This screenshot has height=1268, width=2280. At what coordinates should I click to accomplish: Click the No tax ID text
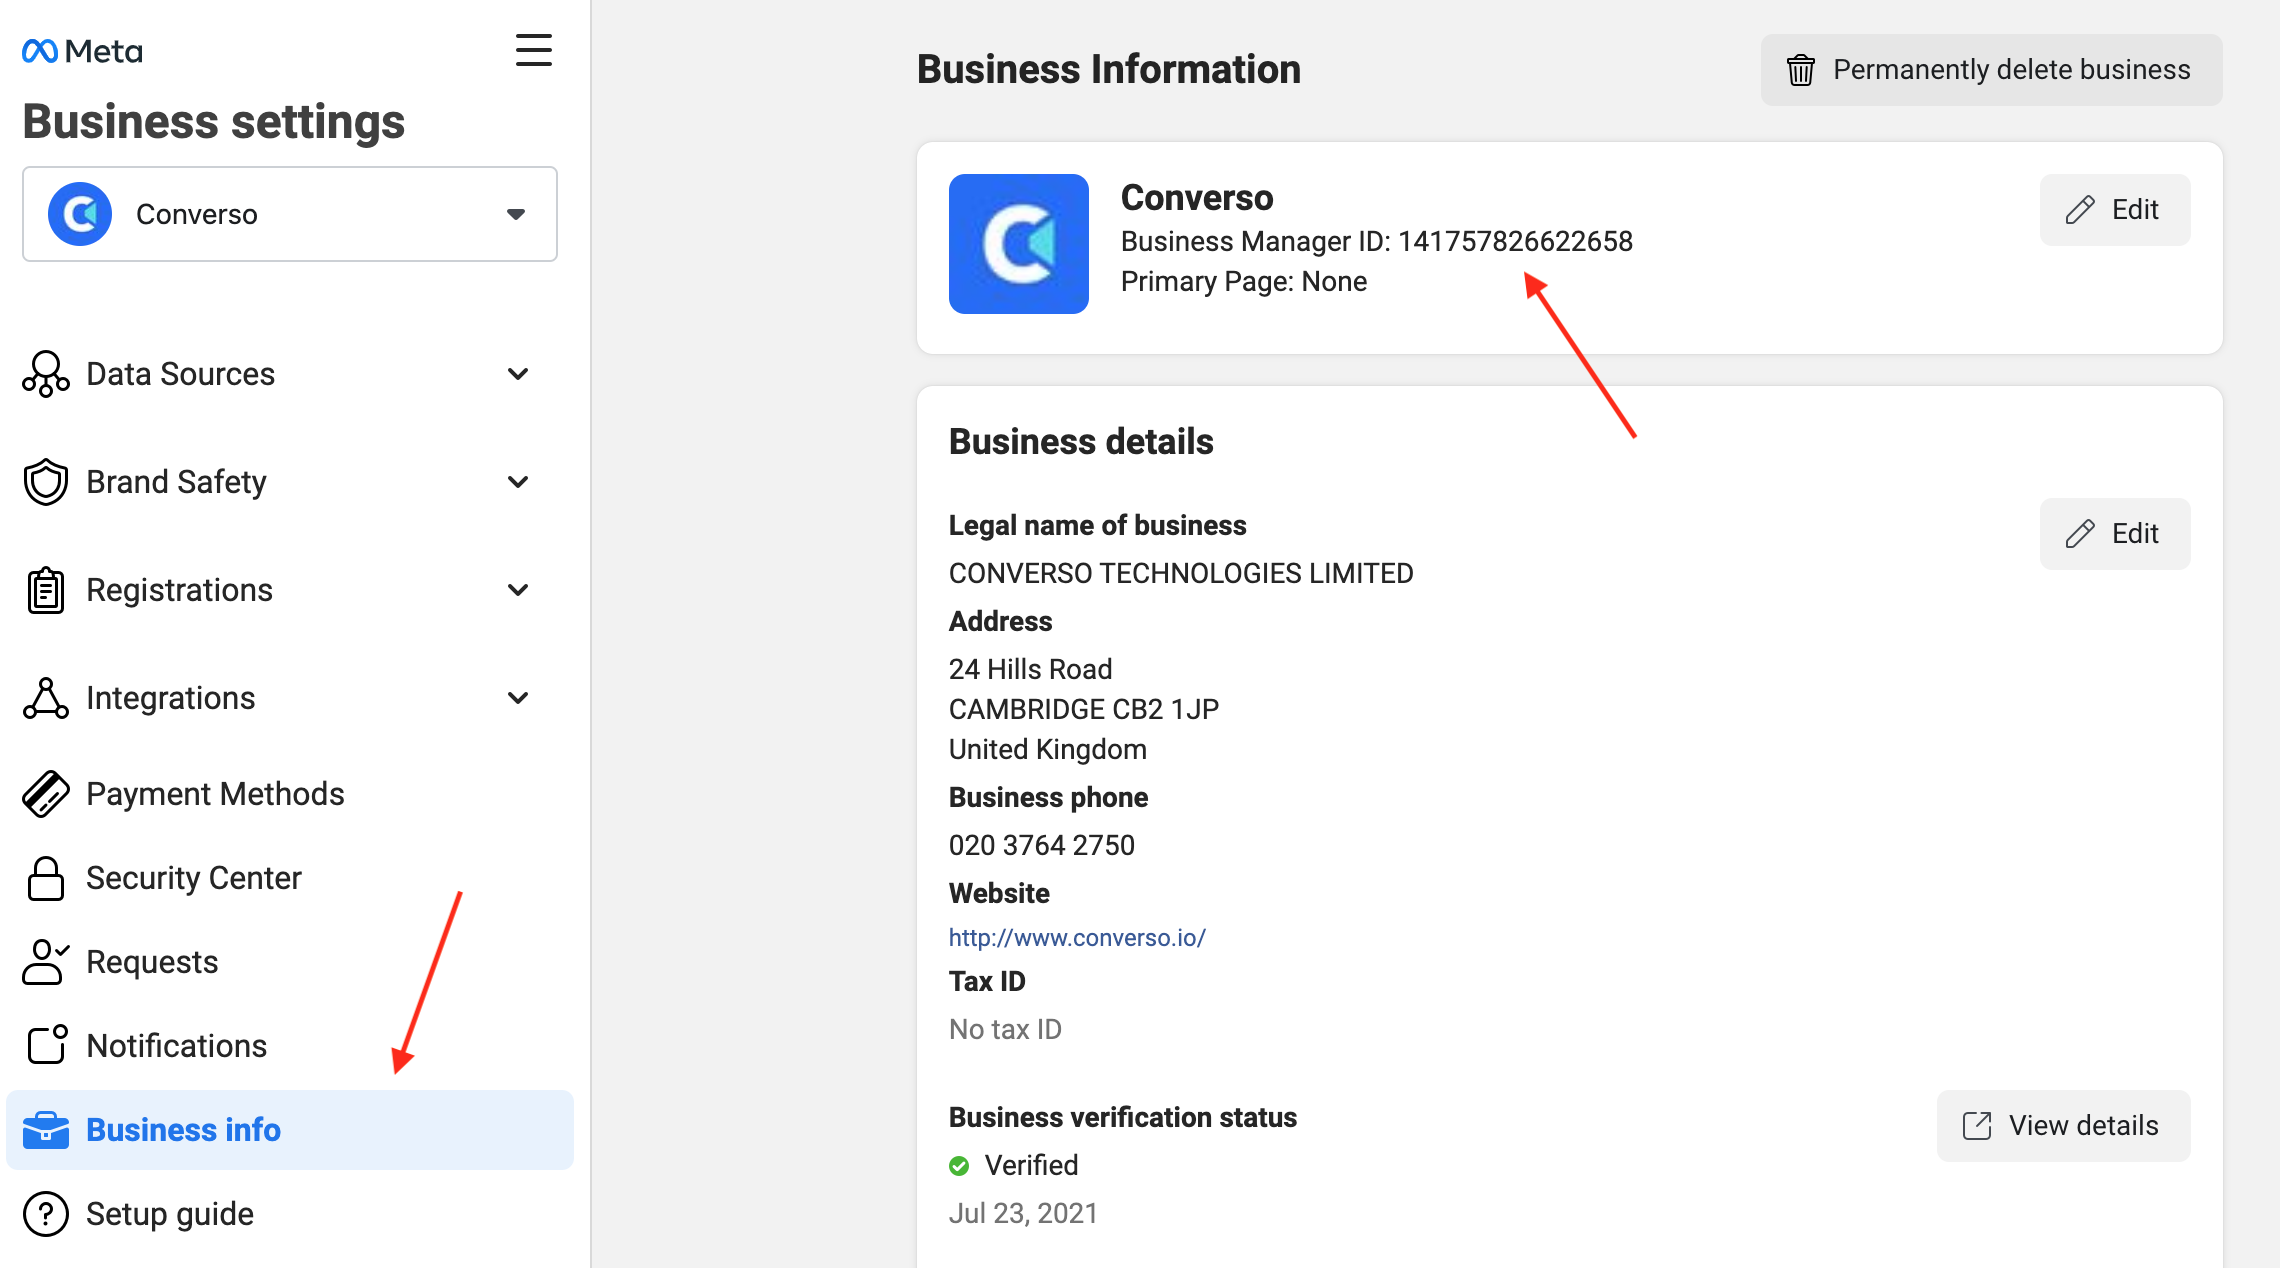(x=1005, y=1030)
